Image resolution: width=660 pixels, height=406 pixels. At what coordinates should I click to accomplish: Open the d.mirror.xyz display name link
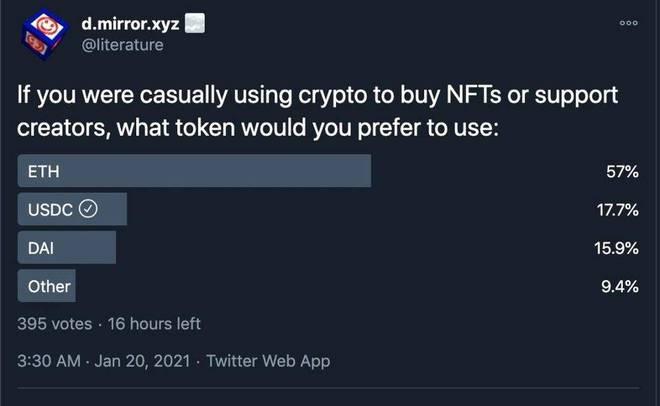130,23
